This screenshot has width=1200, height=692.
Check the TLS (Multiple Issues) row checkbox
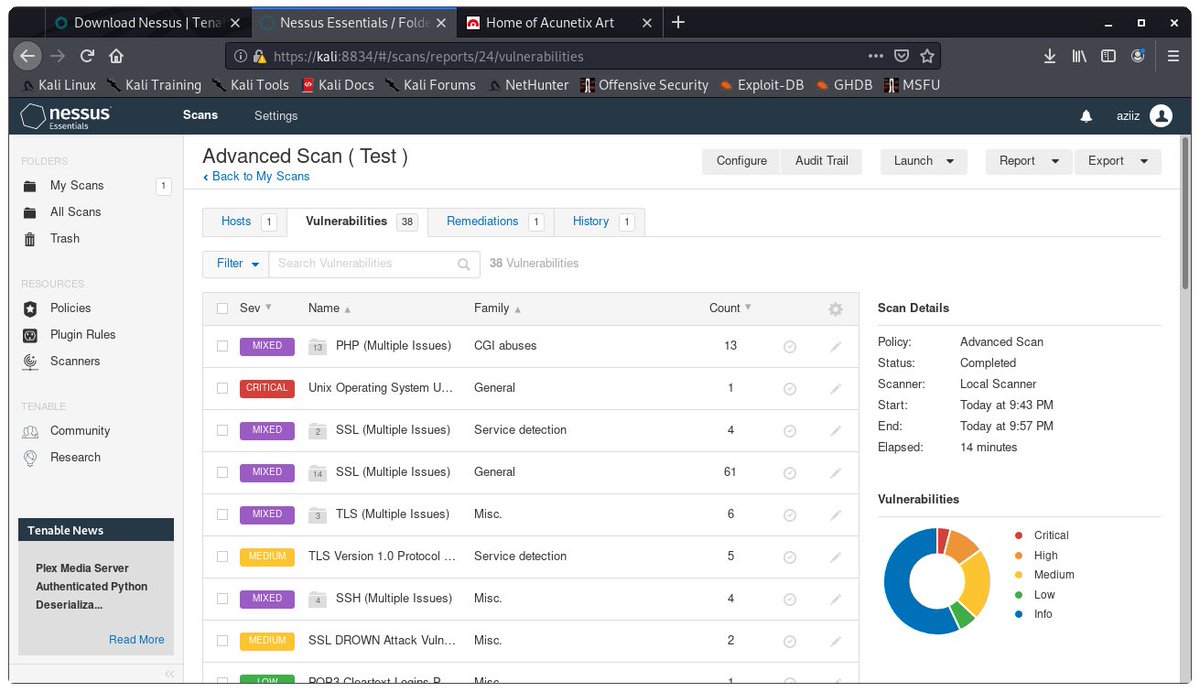[x=222, y=514]
